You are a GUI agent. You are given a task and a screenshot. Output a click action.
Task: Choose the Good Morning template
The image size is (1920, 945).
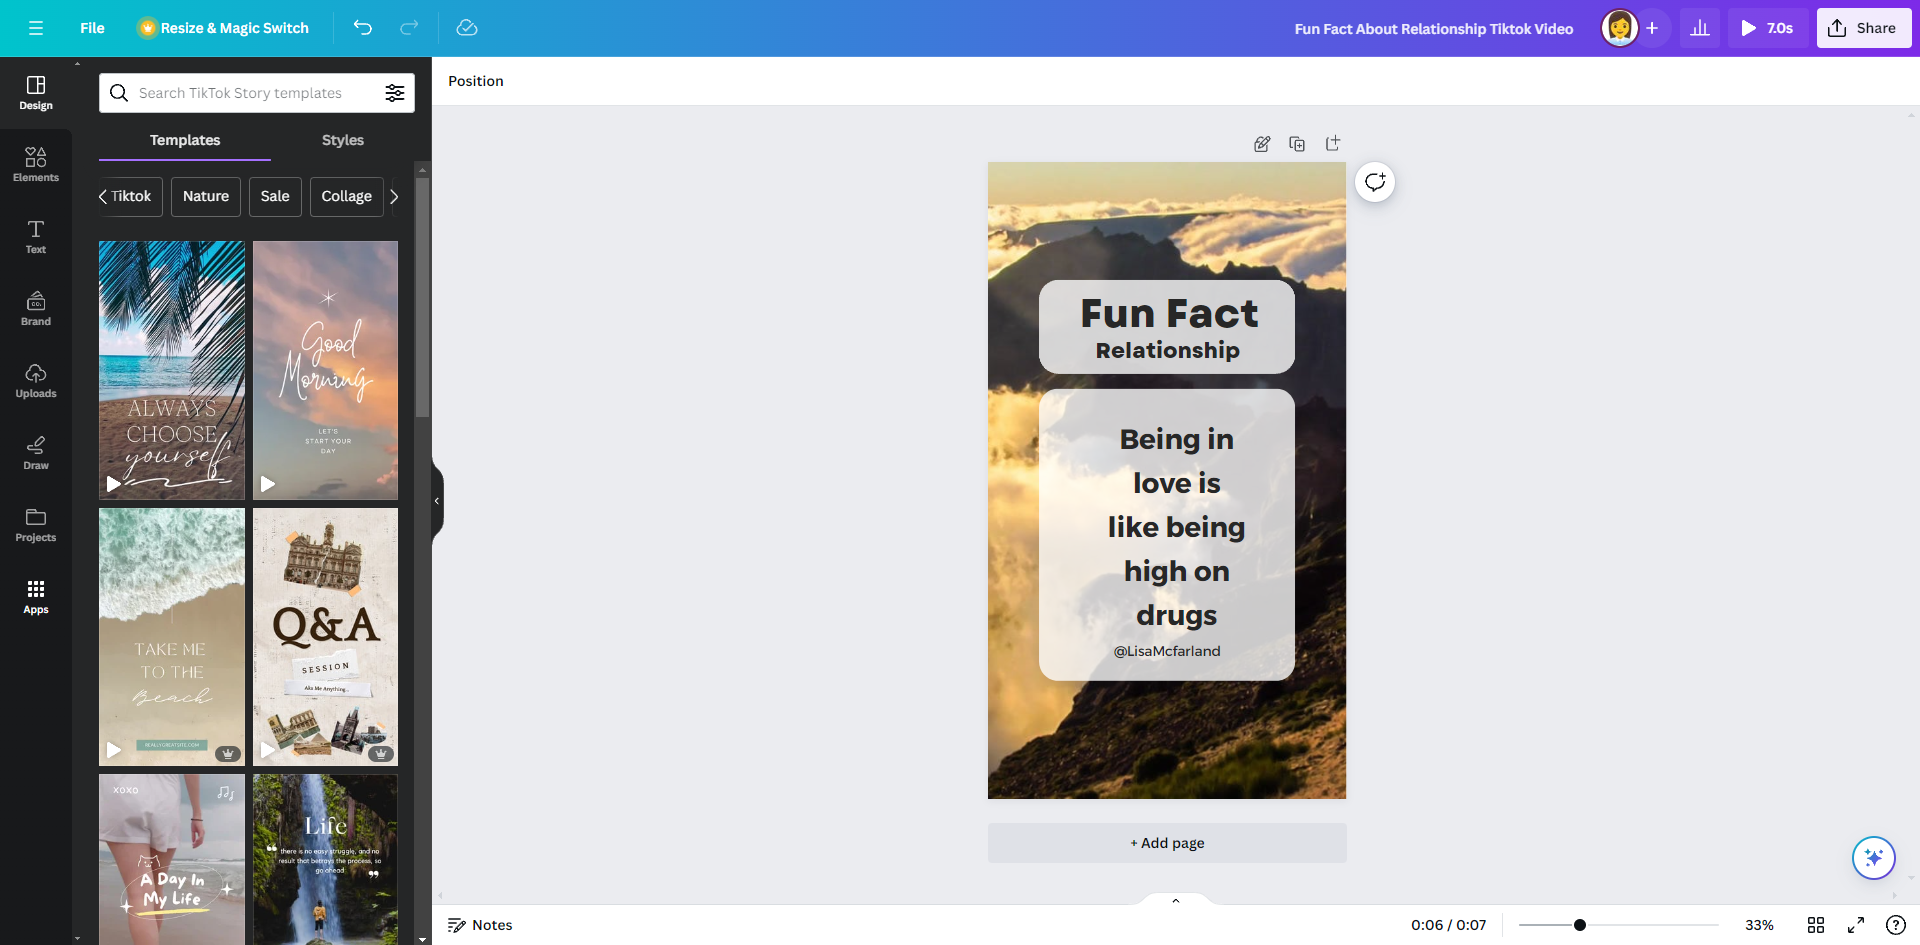point(325,370)
